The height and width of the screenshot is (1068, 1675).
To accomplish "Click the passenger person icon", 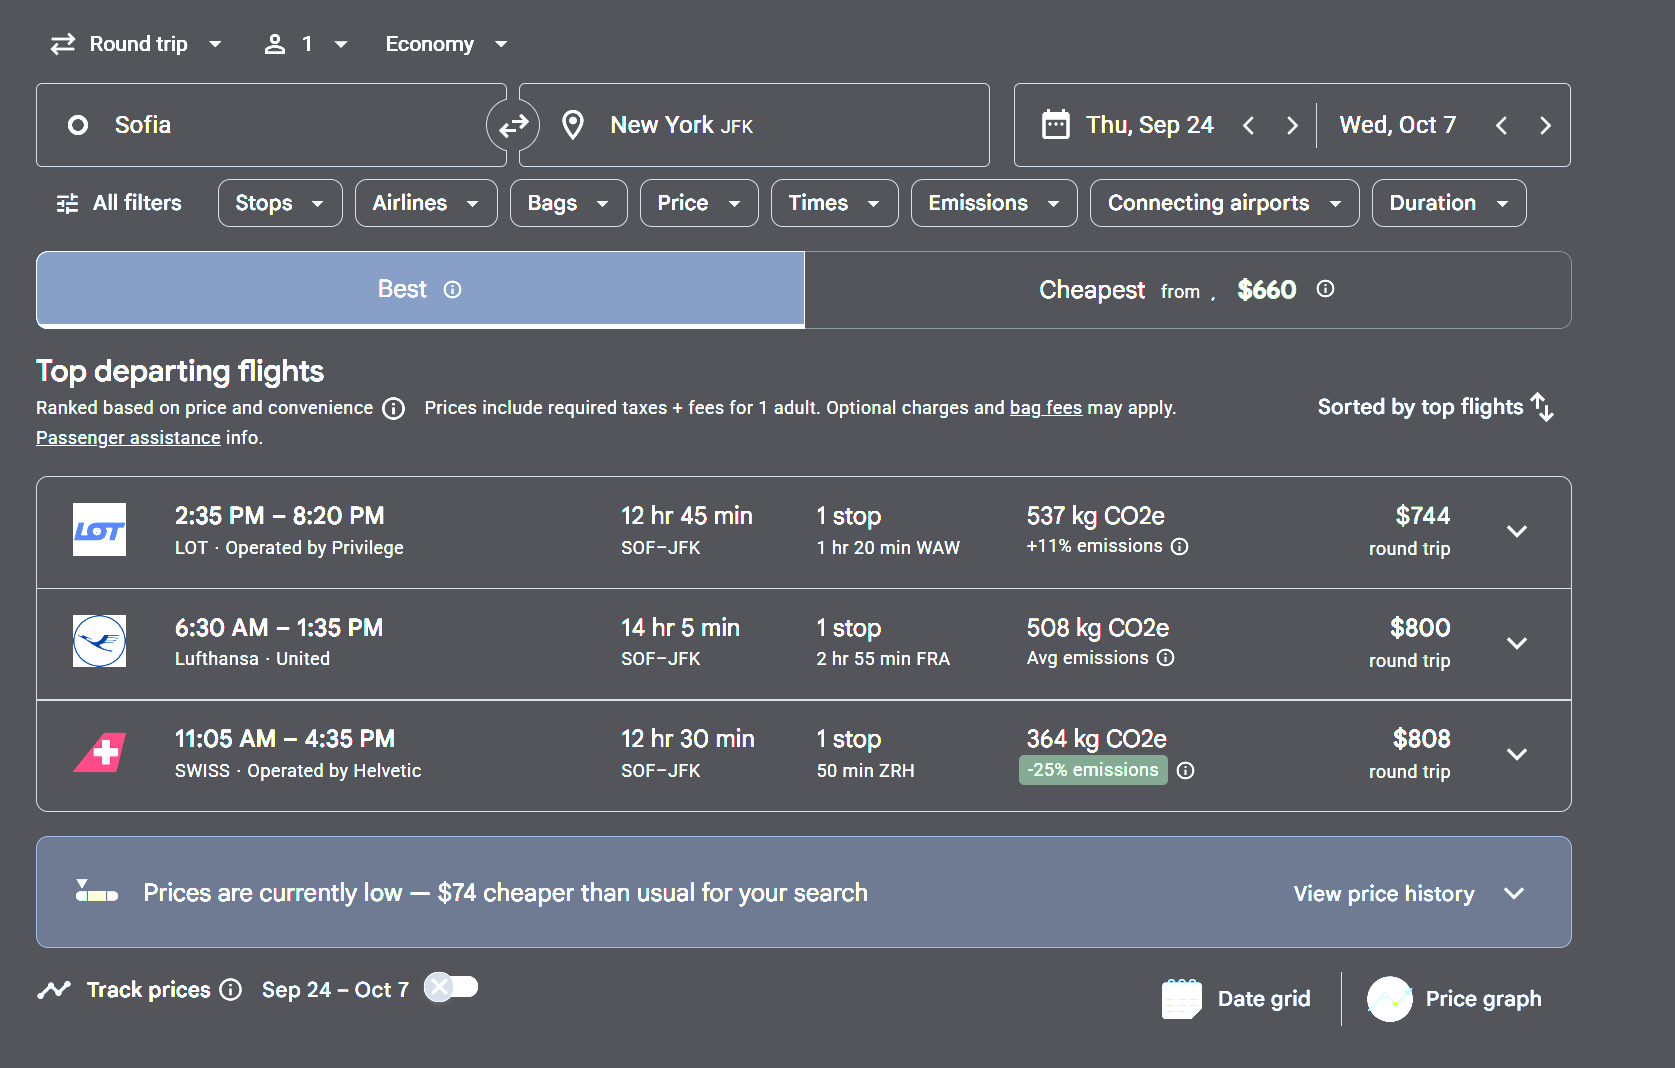I will 275,44.
